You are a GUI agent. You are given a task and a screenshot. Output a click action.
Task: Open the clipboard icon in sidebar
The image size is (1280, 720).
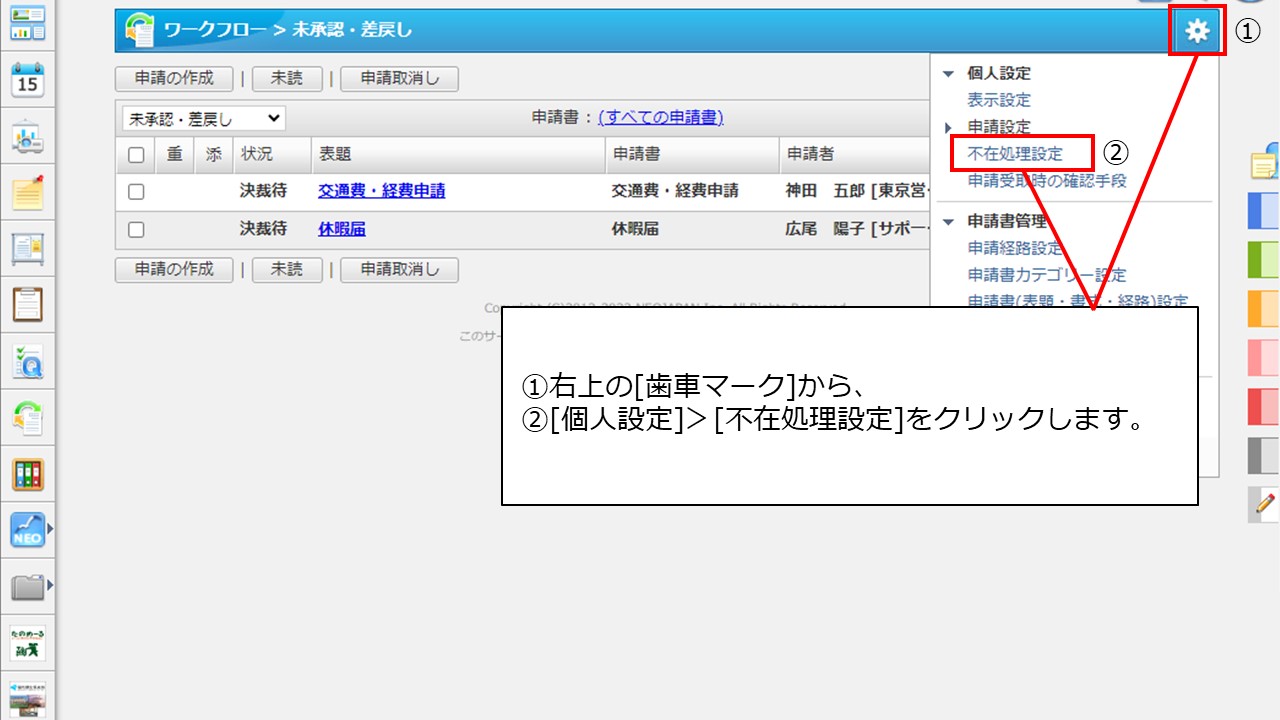click(27, 303)
